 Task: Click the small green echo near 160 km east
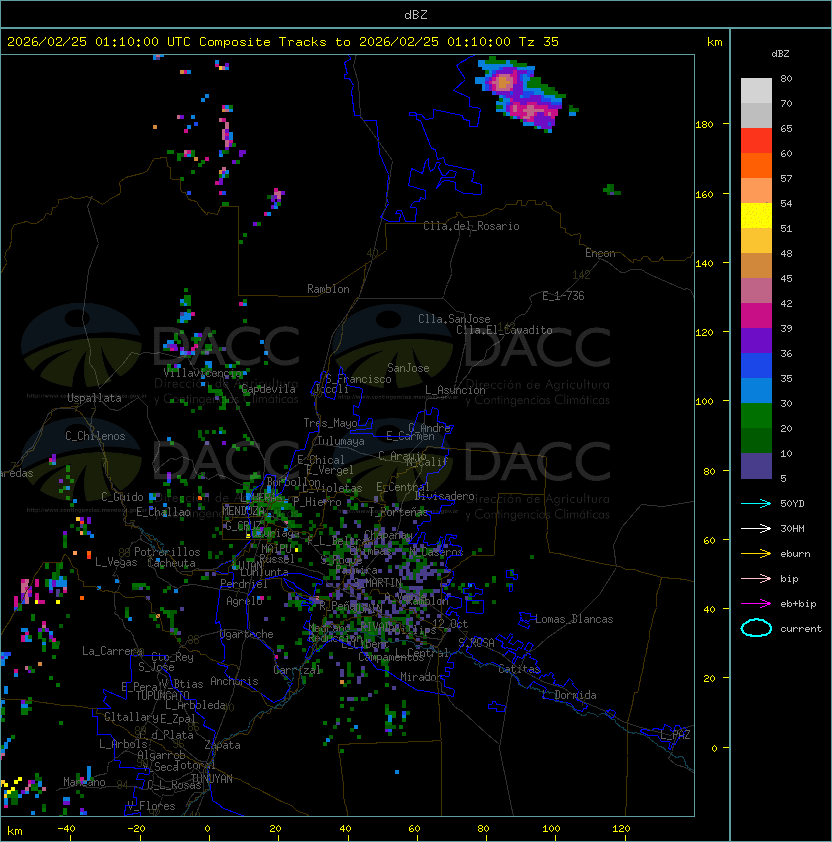(x=611, y=190)
